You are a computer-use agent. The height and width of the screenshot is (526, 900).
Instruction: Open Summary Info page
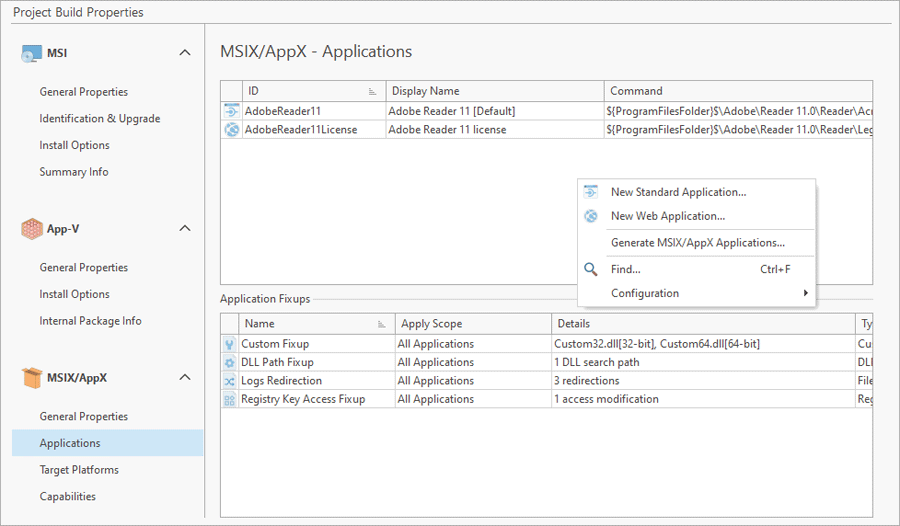[73, 172]
